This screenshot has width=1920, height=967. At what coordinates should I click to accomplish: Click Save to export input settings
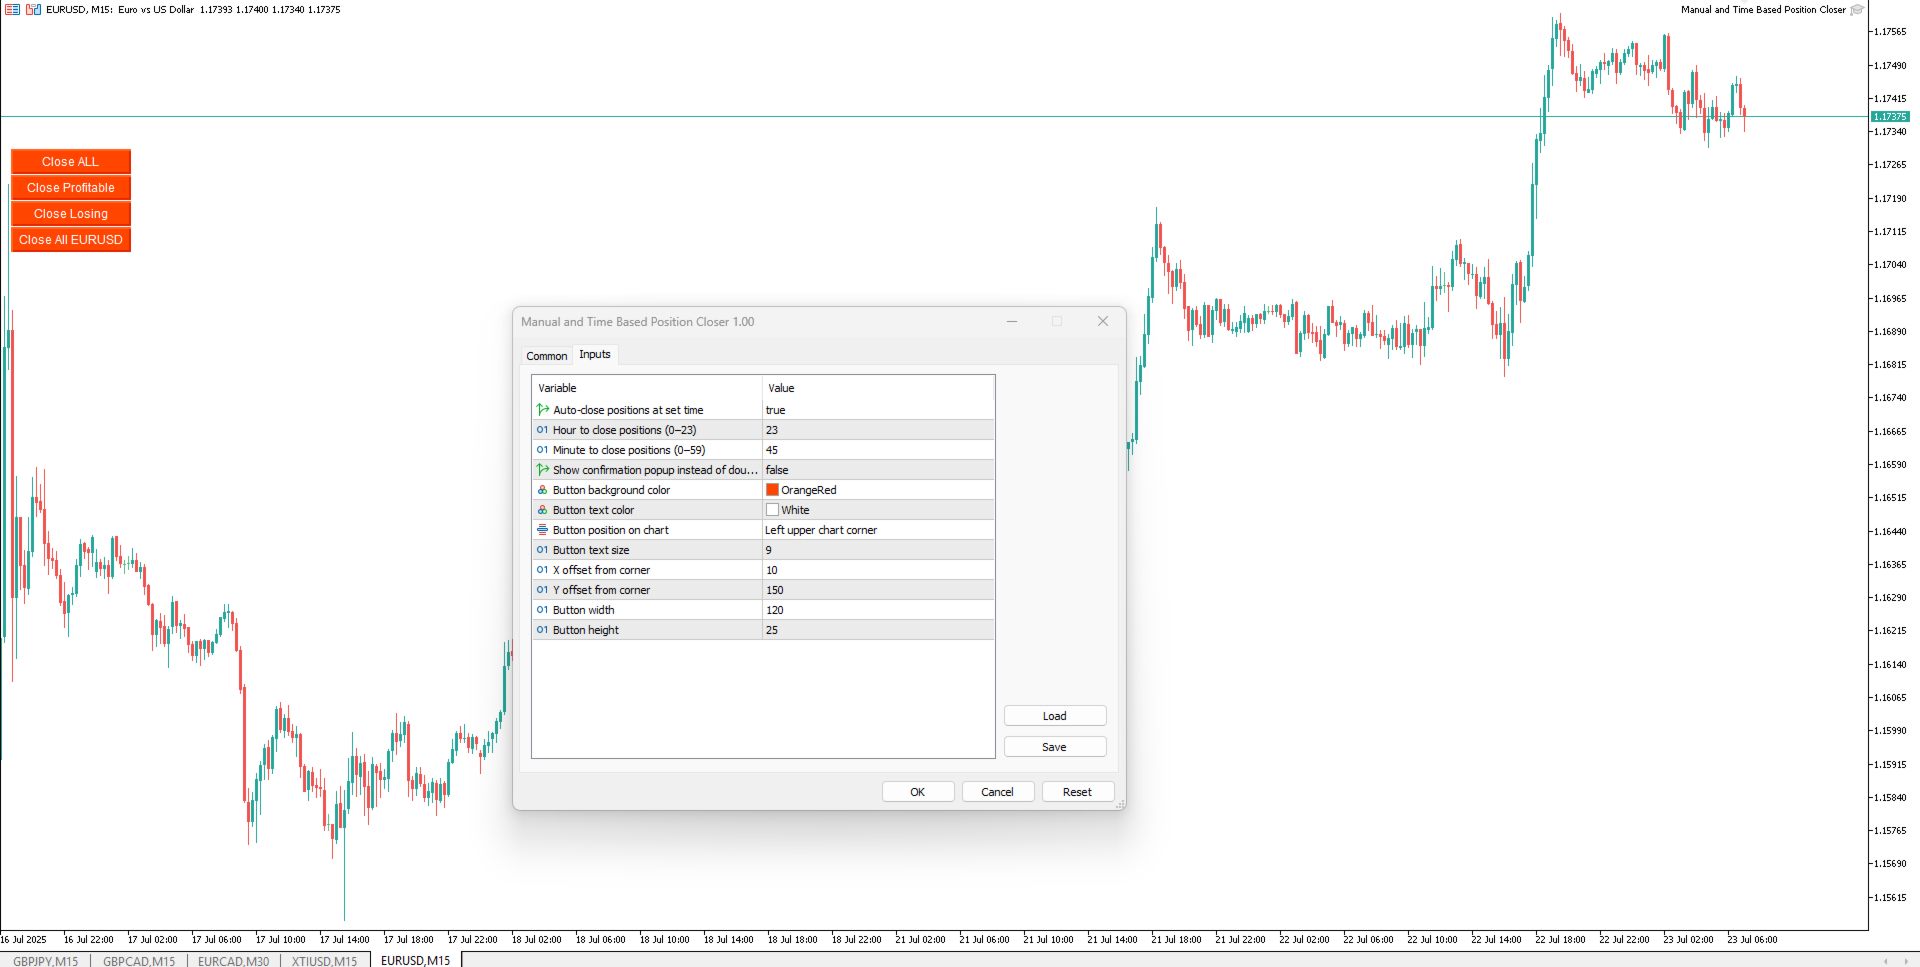pos(1054,747)
